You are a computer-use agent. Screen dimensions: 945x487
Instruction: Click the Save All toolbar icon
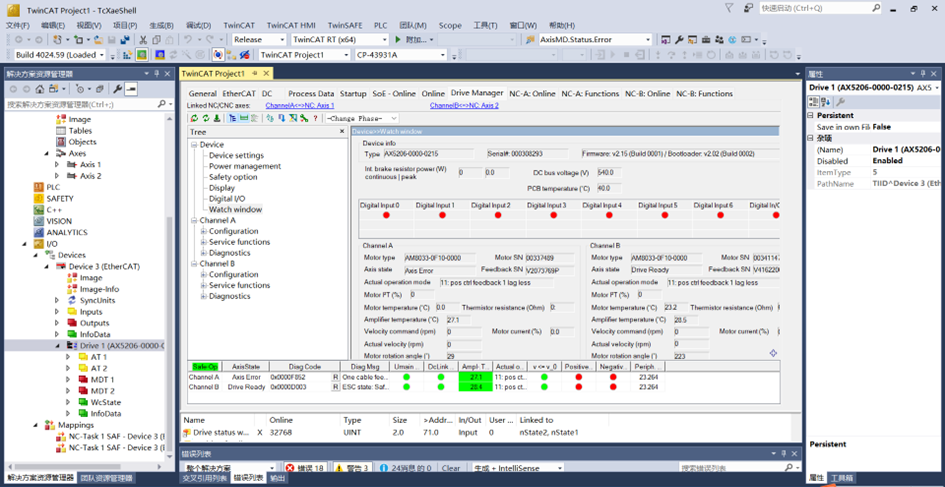[x=125, y=40]
